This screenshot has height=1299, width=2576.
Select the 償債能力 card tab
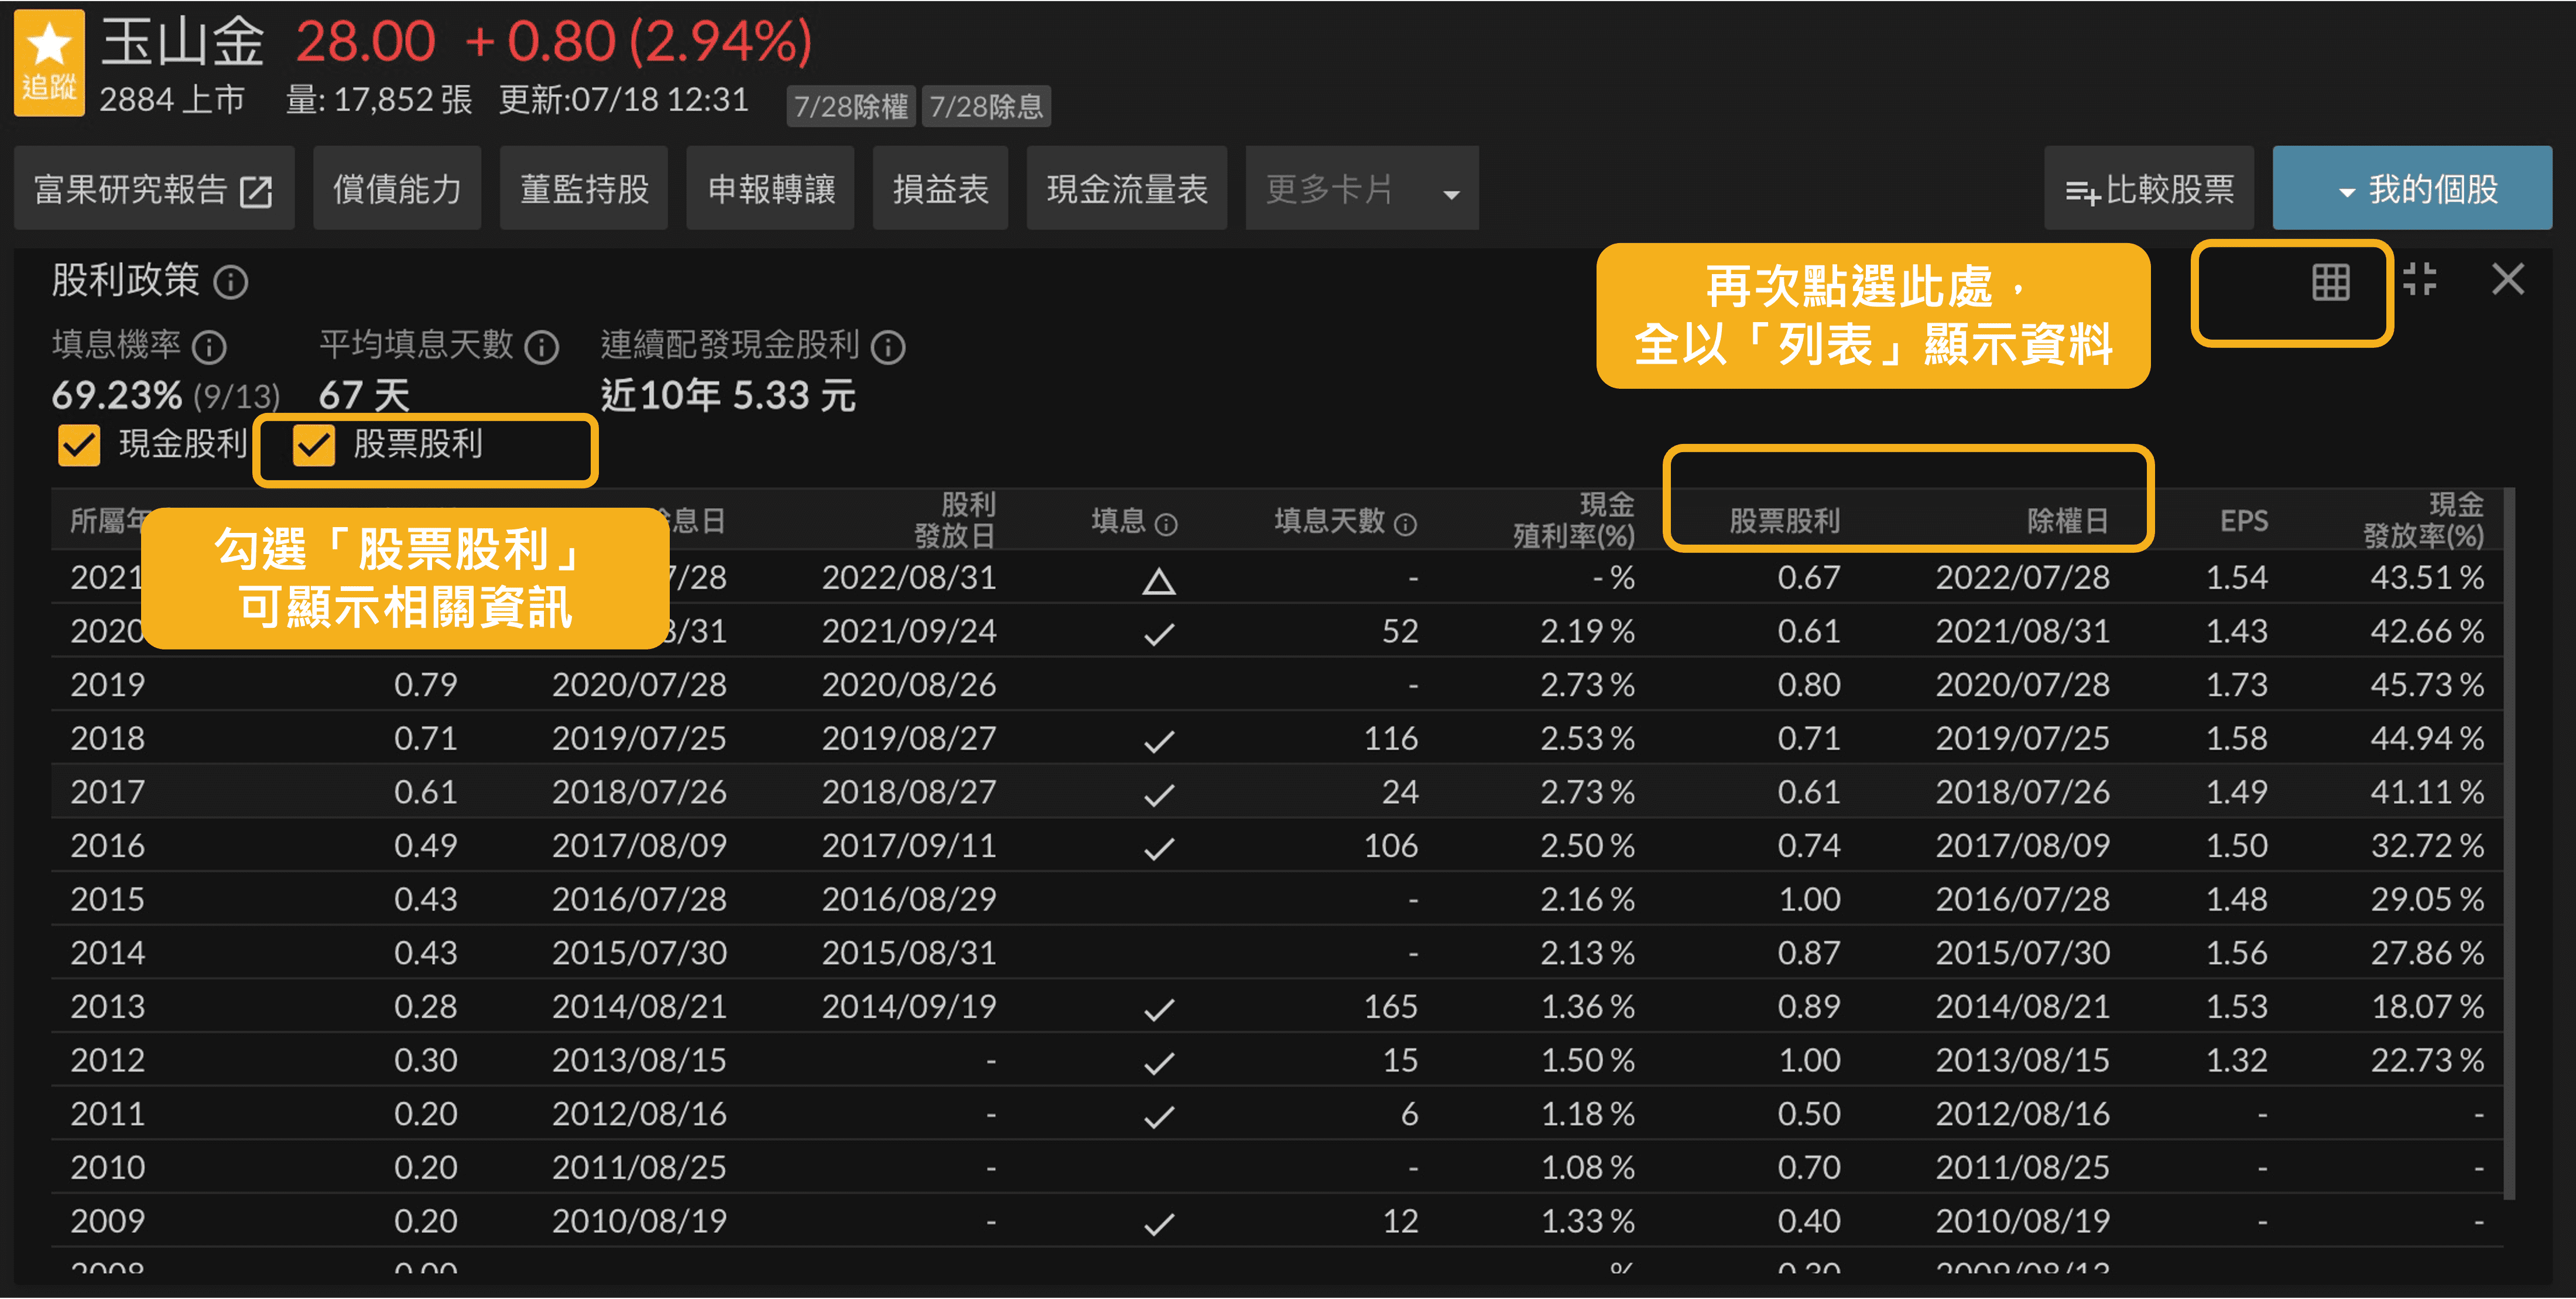coord(397,189)
